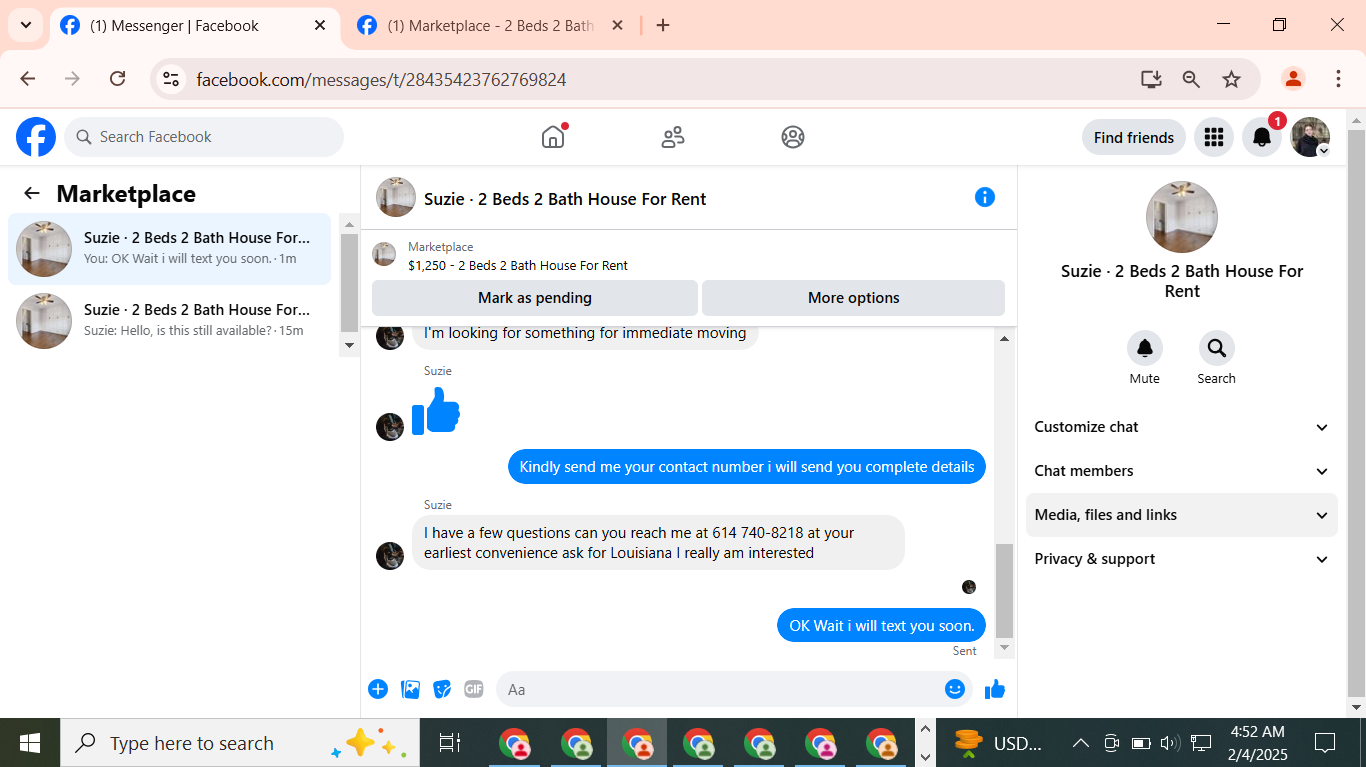Open the notifications bell icon
Screen dimensions: 1366x767
tap(1262, 137)
